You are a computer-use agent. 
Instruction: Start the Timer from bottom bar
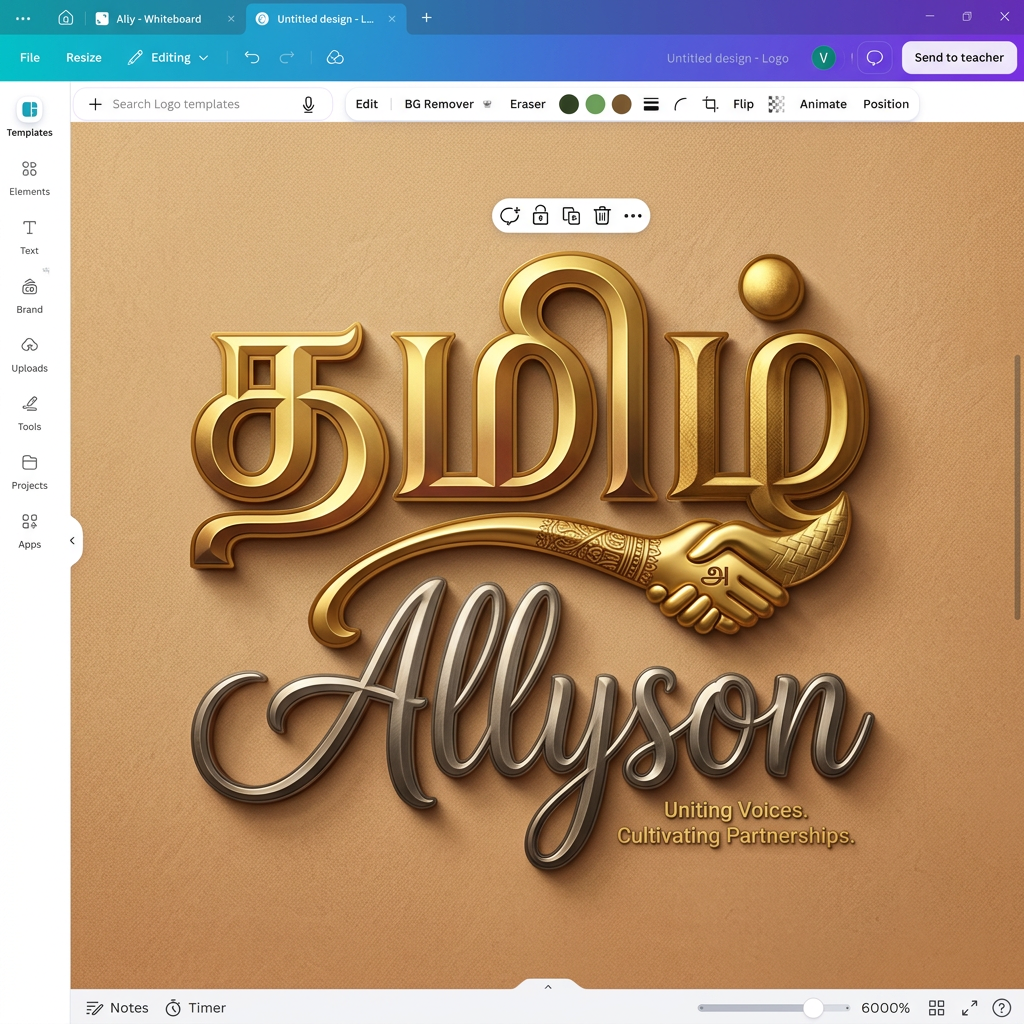coord(195,1008)
